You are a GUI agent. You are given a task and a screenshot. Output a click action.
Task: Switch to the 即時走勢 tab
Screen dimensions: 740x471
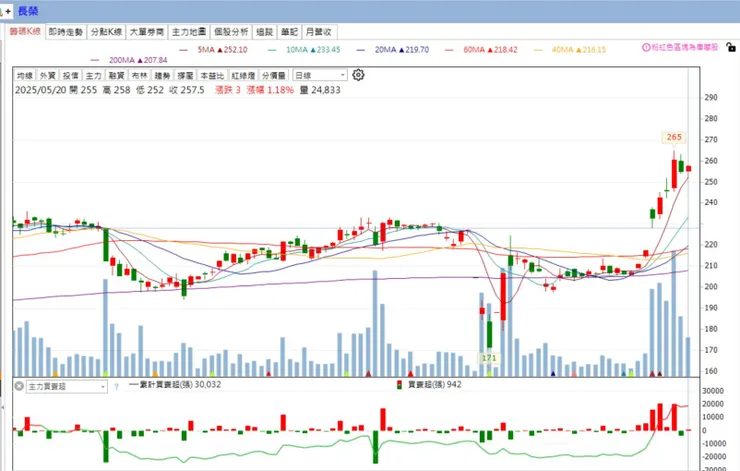coord(66,32)
